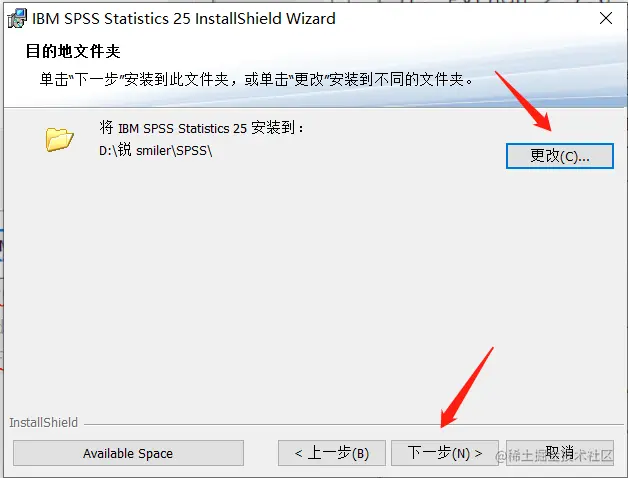Screen dimensions: 628x478
Task: Click the installer icon in title bar
Action: (x=17, y=18)
